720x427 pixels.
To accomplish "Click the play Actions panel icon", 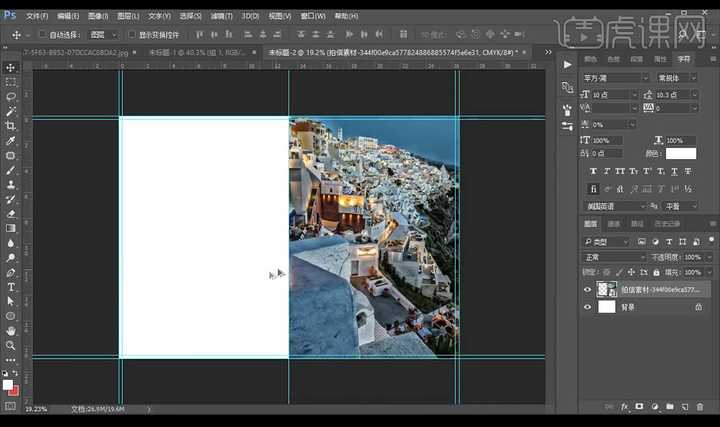I will tap(568, 65).
